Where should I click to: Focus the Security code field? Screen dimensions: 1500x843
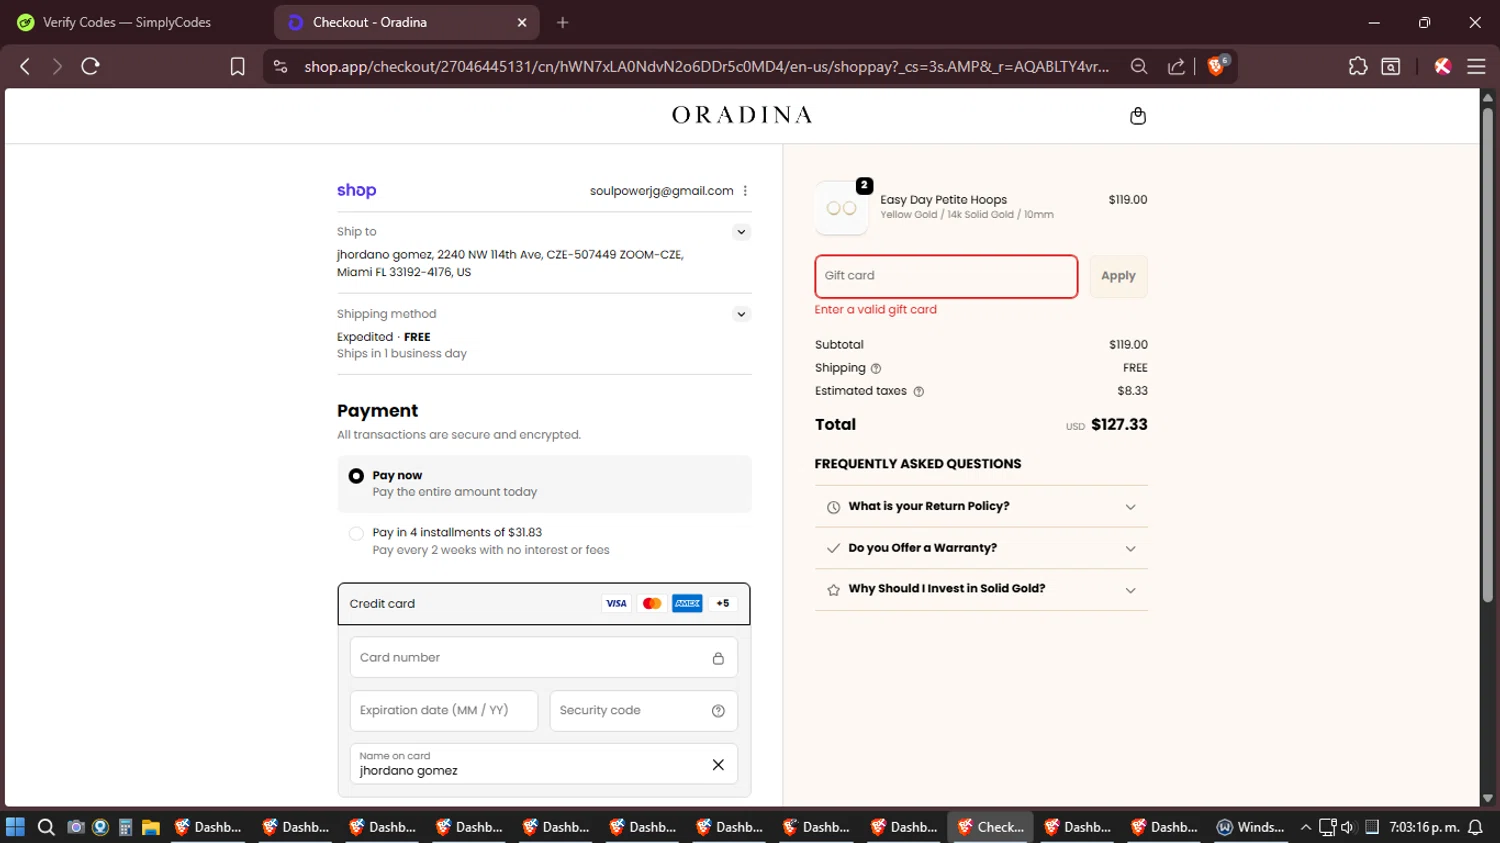click(x=644, y=711)
